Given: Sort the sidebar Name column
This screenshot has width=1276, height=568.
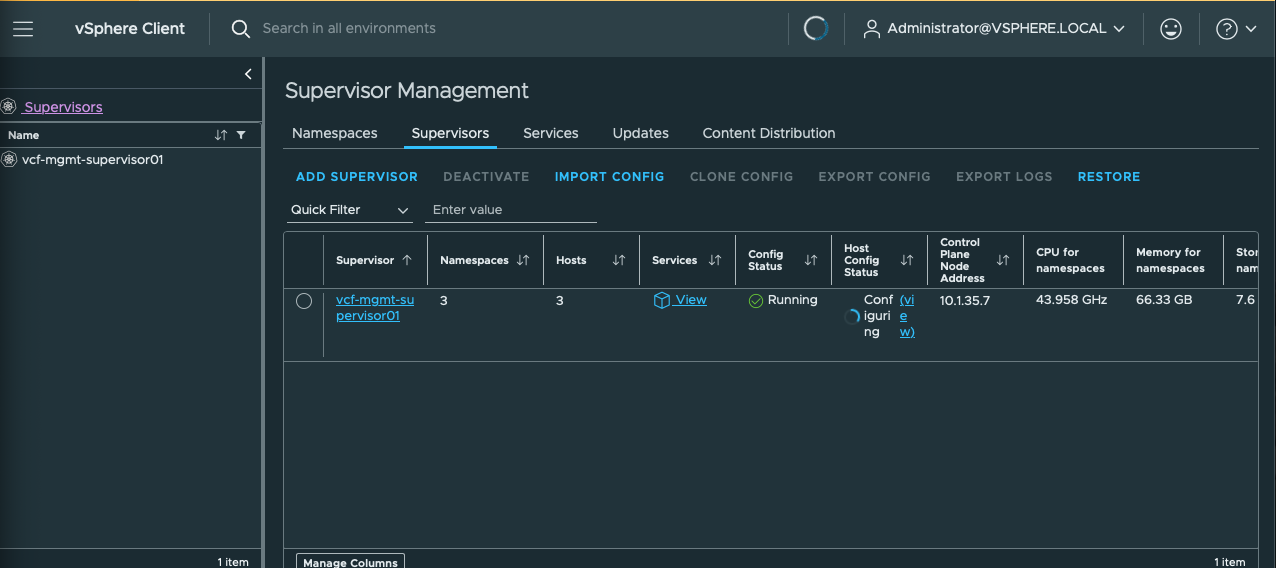Looking at the screenshot, I should (221, 135).
